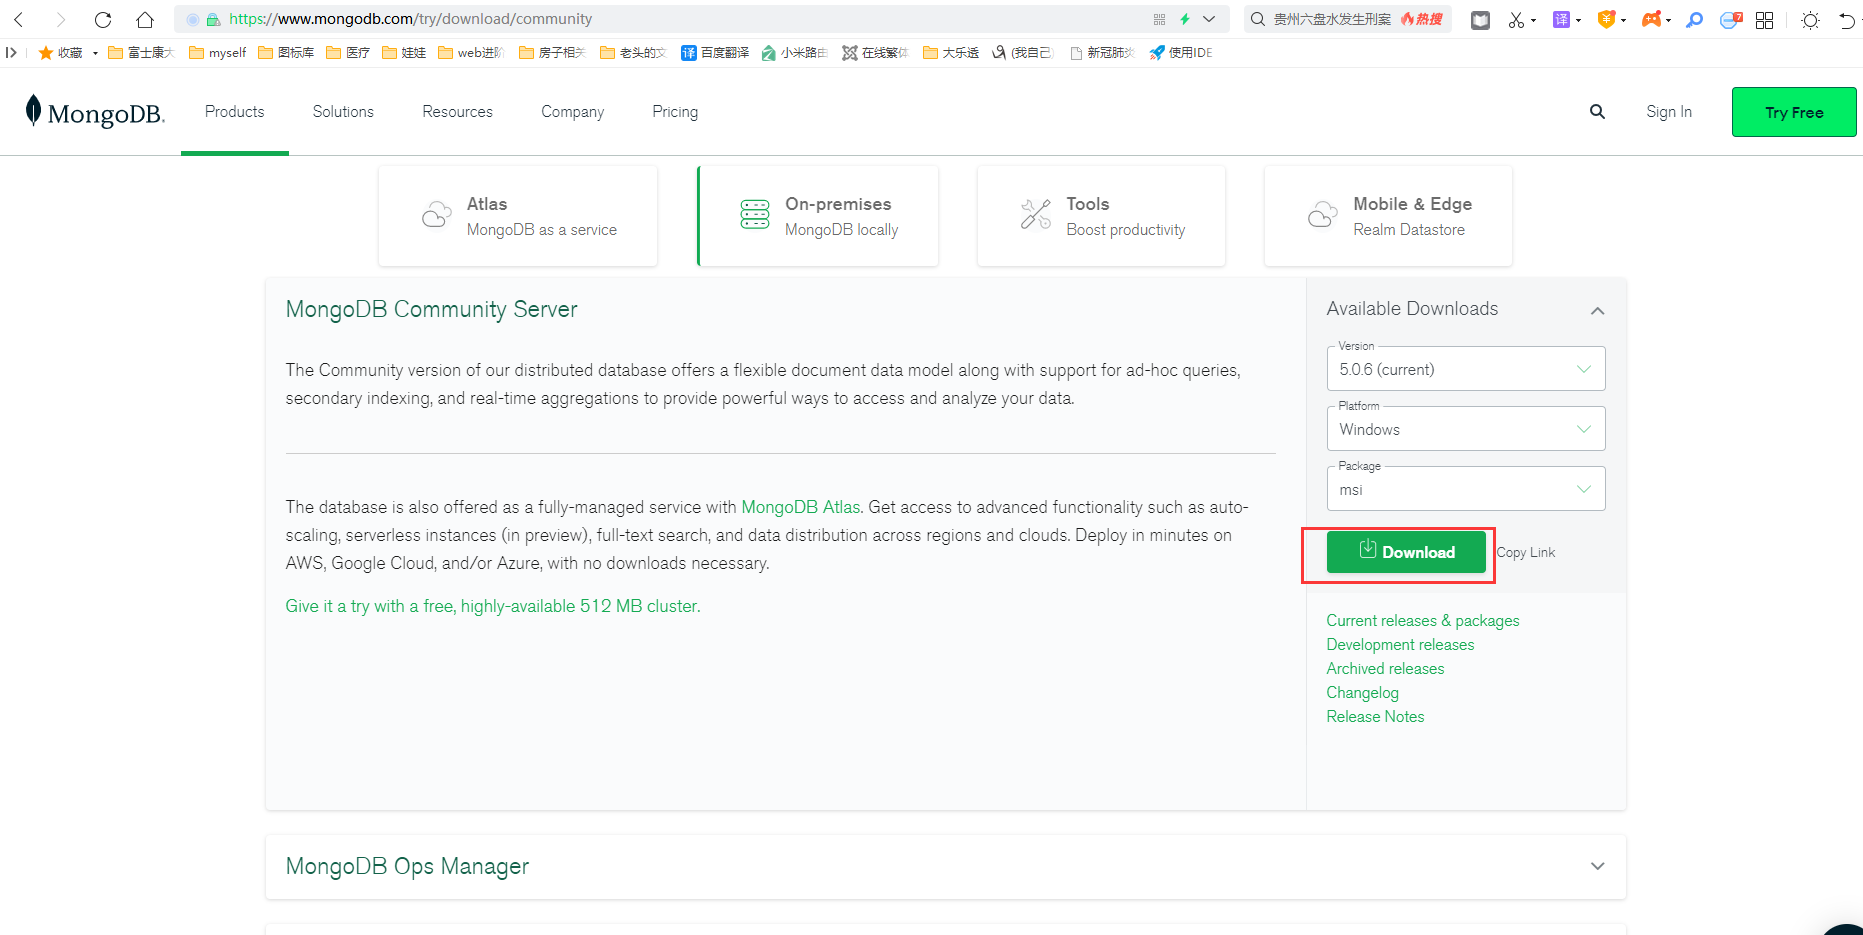Click the browser forward arrow
The height and width of the screenshot is (935, 1863).
tap(61, 19)
